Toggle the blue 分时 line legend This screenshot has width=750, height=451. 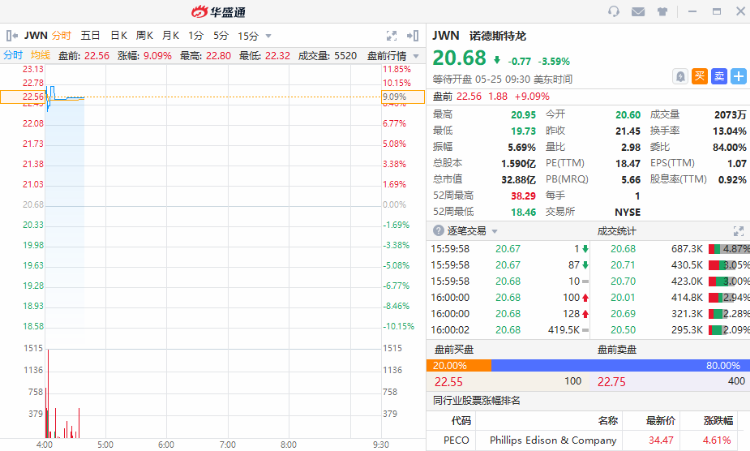[13, 55]
